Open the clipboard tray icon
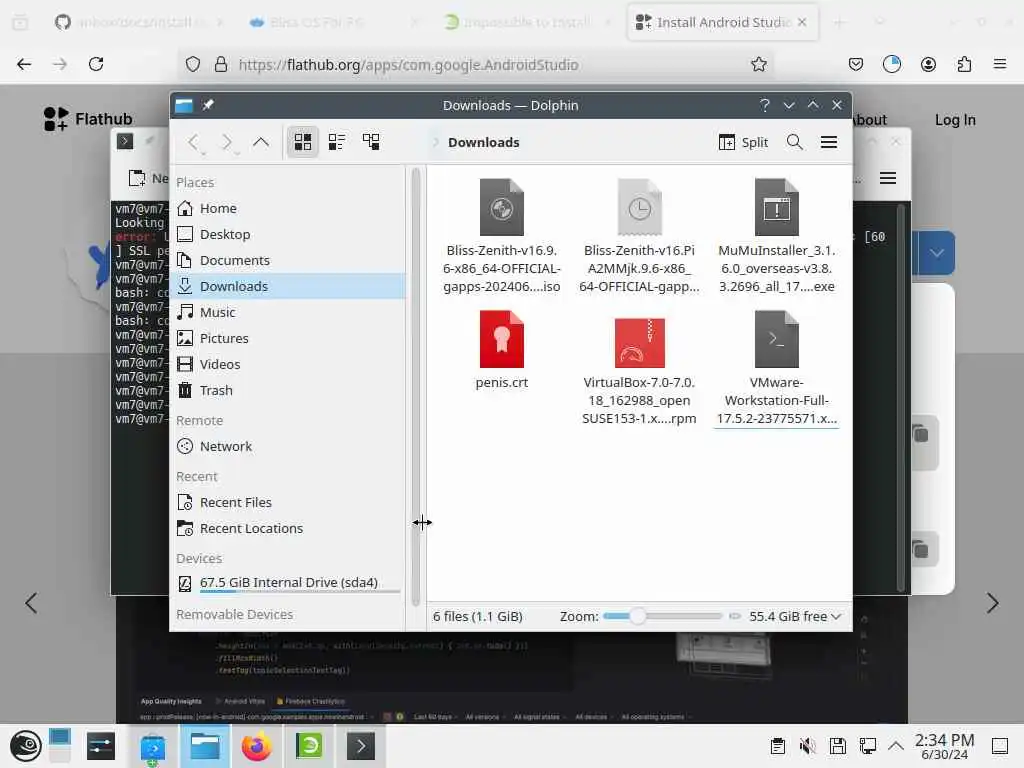The width and height of the screenshot is (1024, 768). [777, 746]
